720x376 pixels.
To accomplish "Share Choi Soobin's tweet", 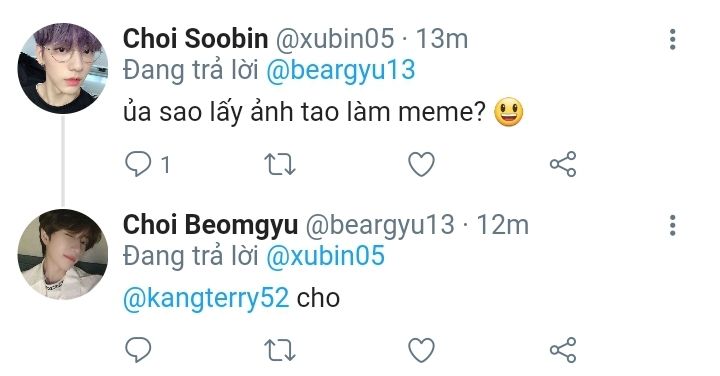I will [x=563, y=164].
